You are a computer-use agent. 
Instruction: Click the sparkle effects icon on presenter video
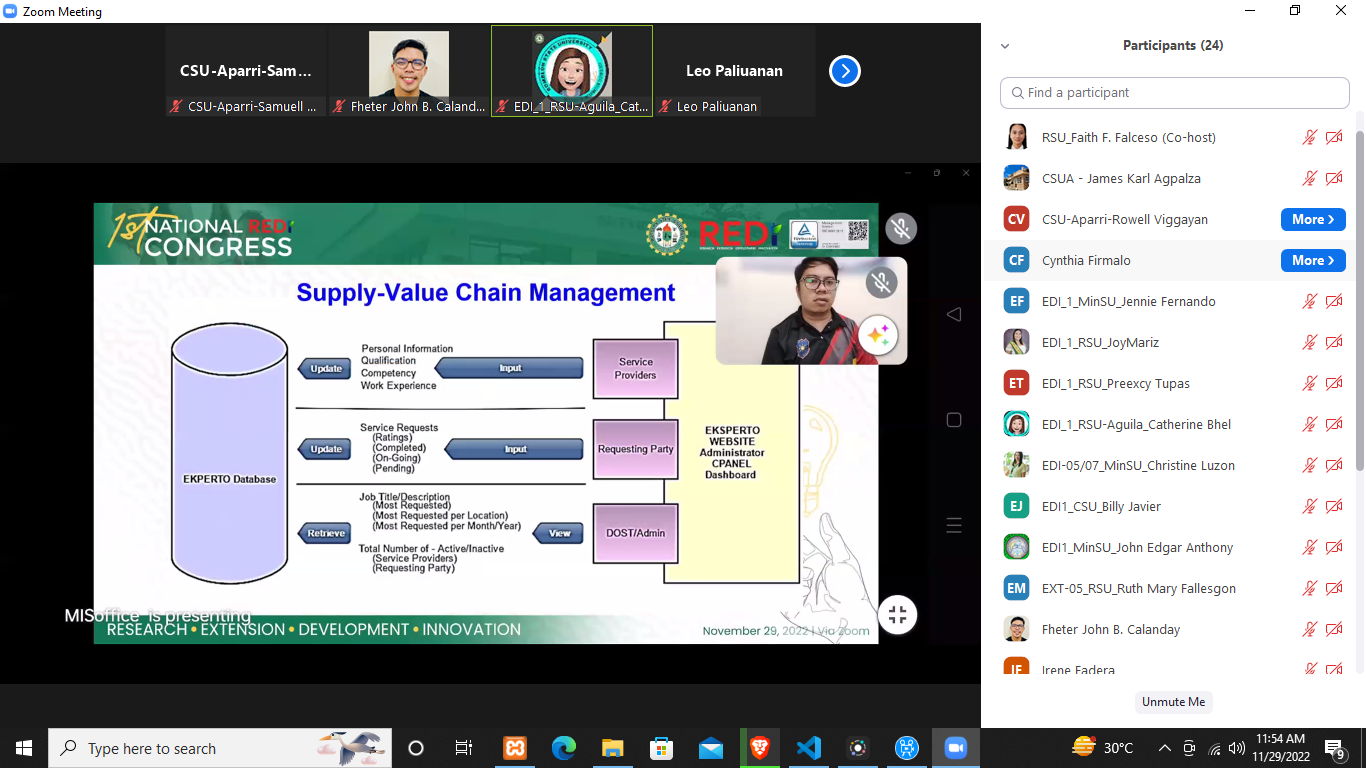878,336
